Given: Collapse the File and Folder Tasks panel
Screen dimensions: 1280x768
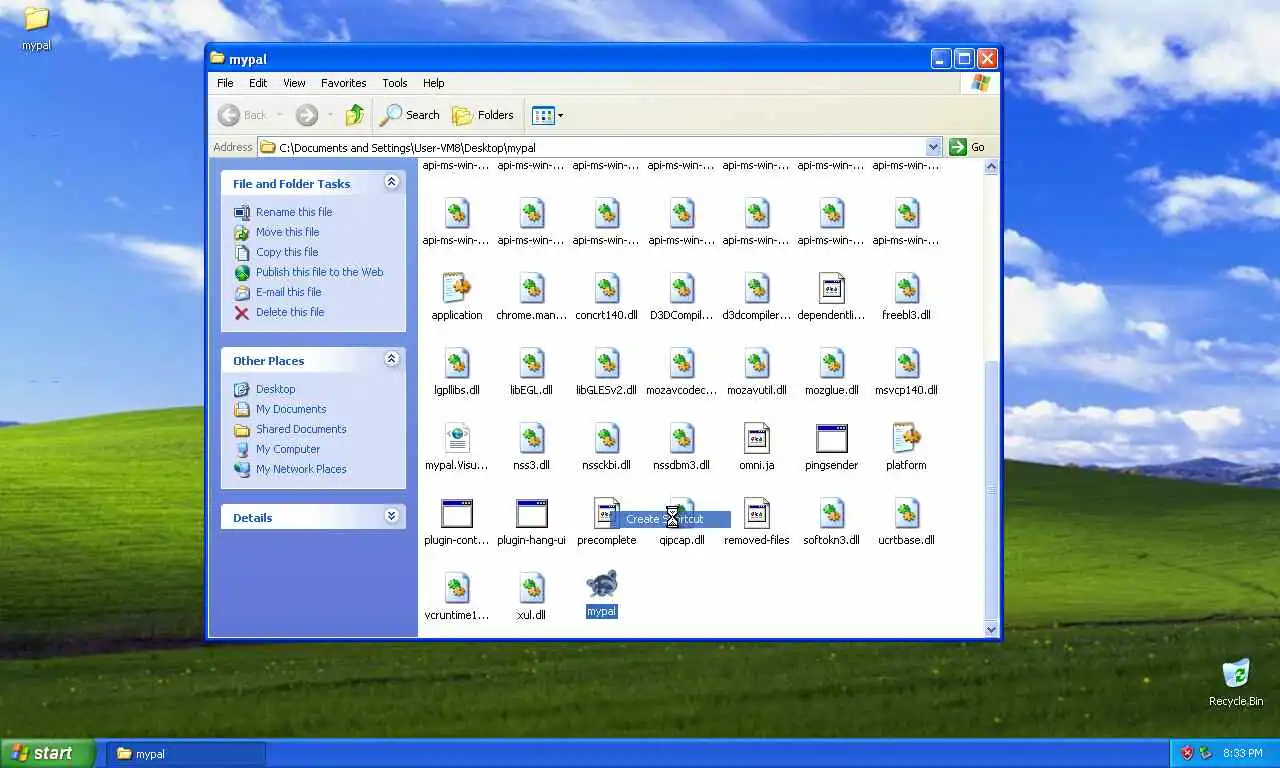Looking at the screenshot, I should (x=391, y=182).
